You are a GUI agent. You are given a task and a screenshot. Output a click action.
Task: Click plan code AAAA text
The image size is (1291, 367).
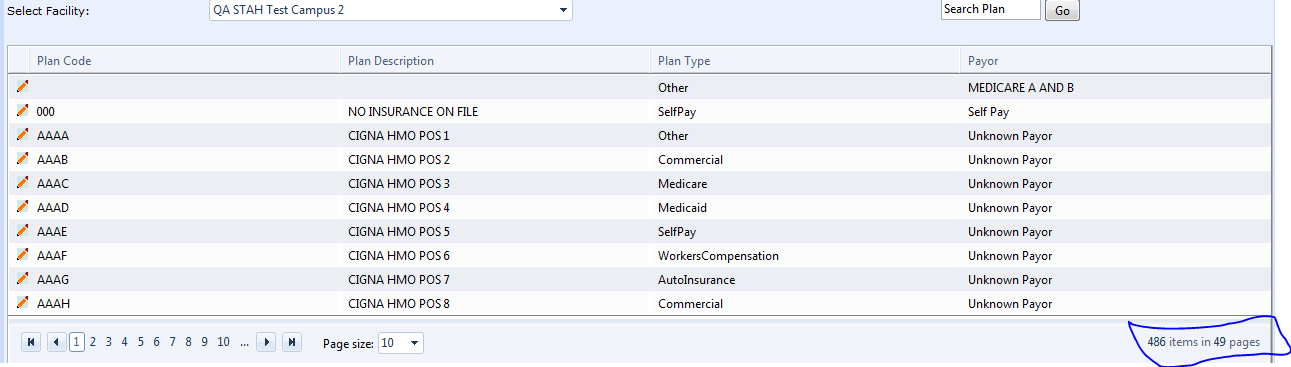point(53,135)
